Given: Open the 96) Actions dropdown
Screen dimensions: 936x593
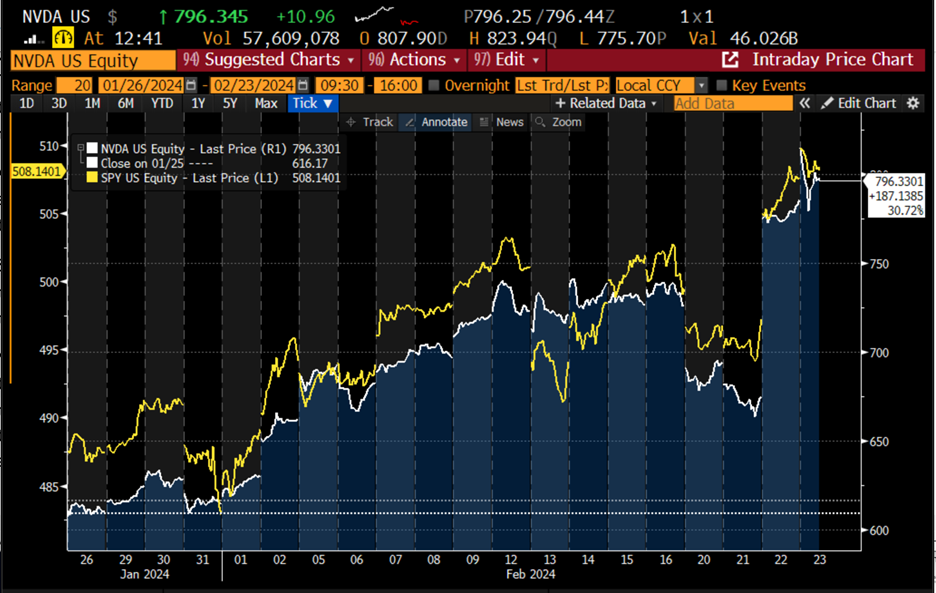Looking at the screenshot, I should [414, 60].
